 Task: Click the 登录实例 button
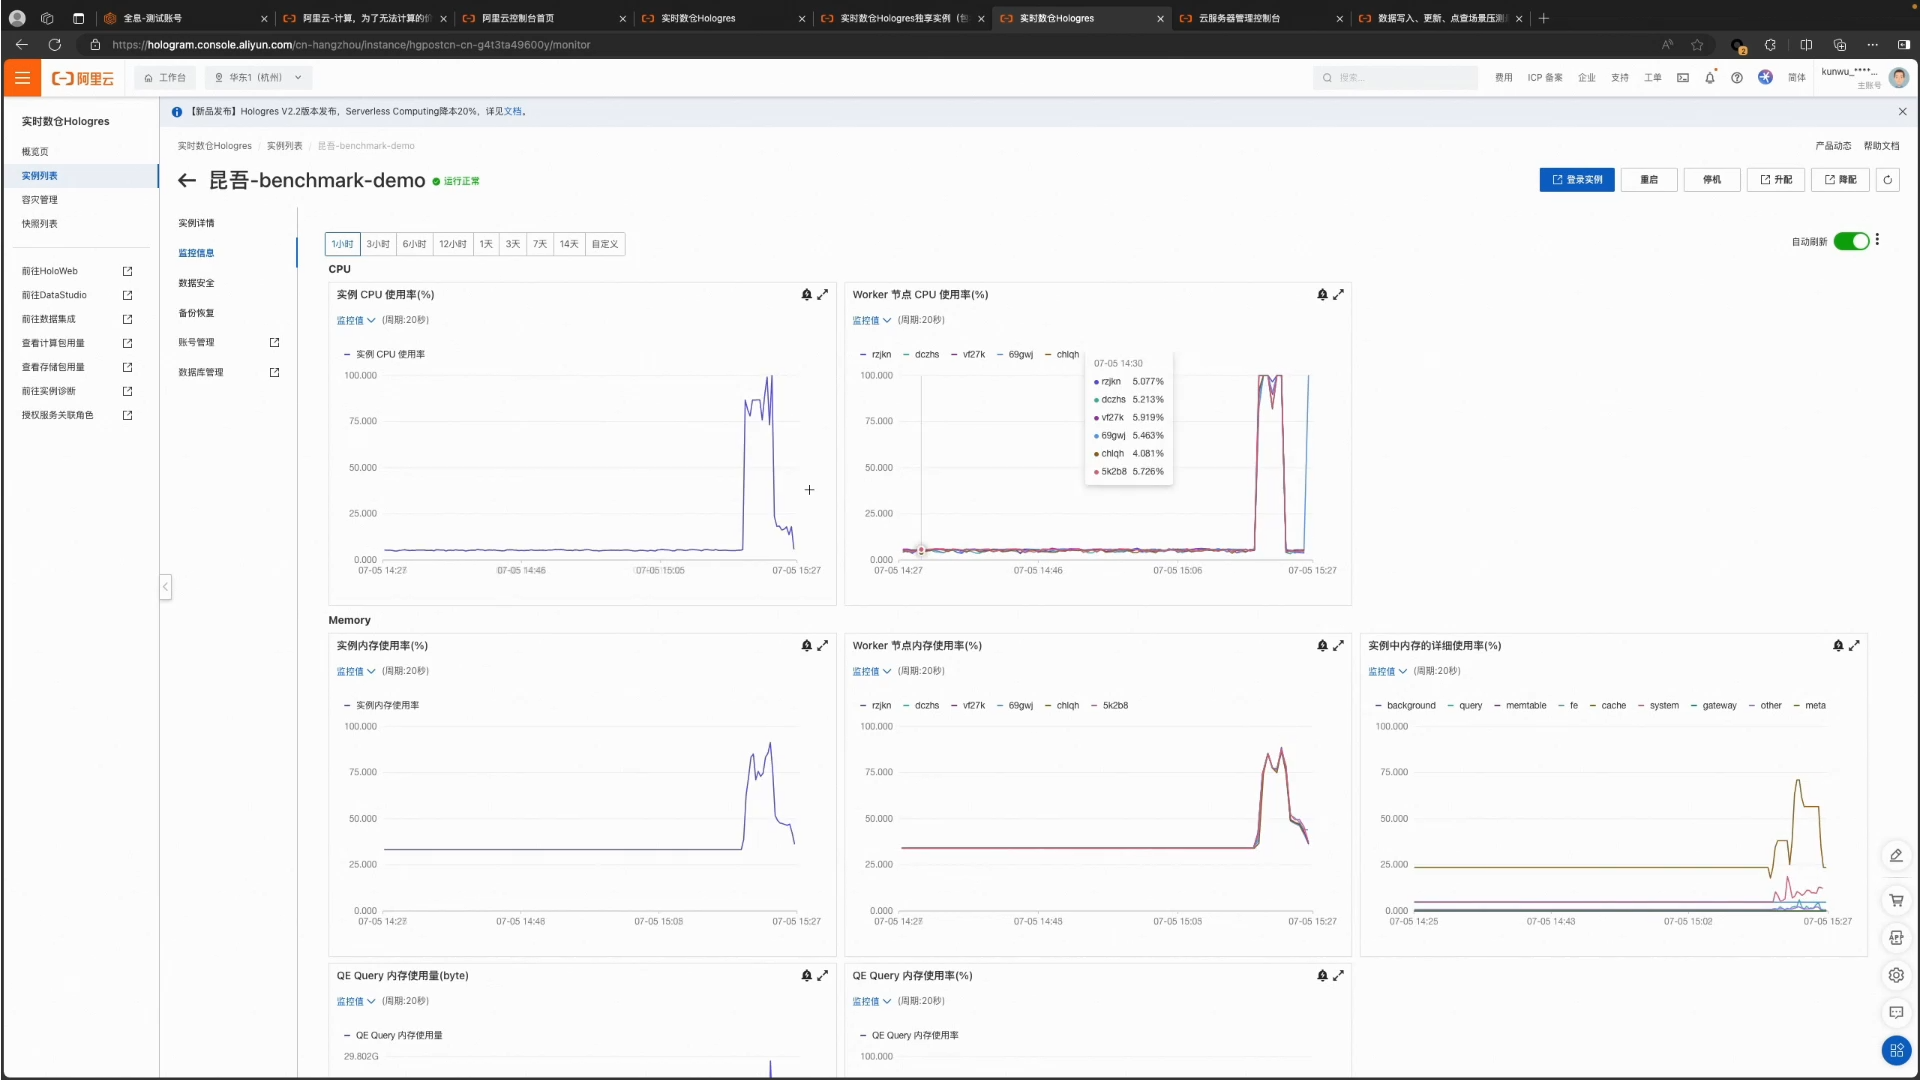(1576, 180)
